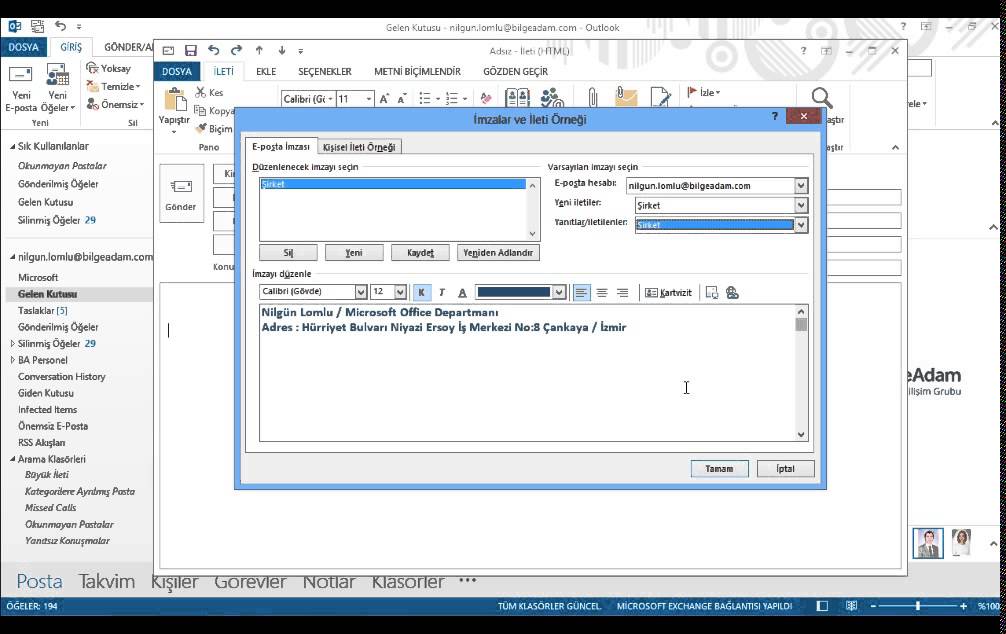Expand BA Personel folder
This screenshot has height=634, width=1006.
(12, 360)
